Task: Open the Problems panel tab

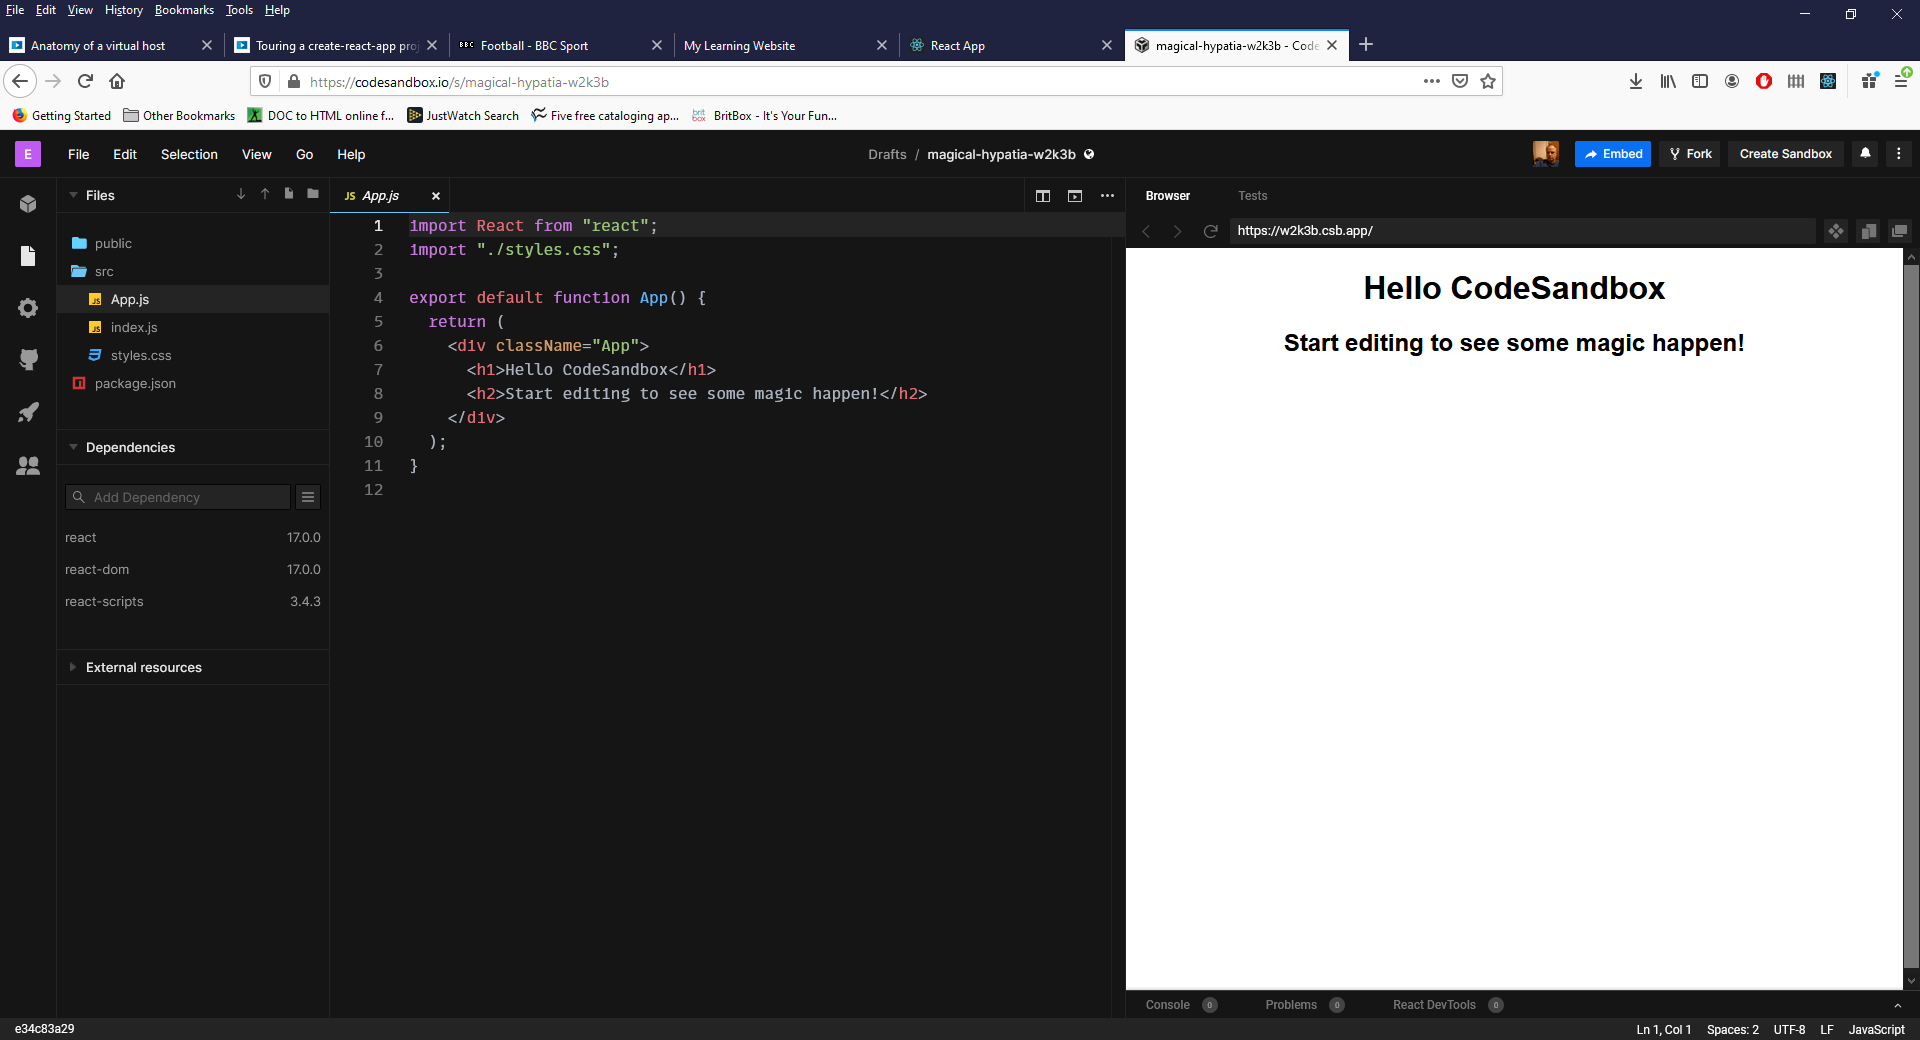Action: click(1304, 1005)
